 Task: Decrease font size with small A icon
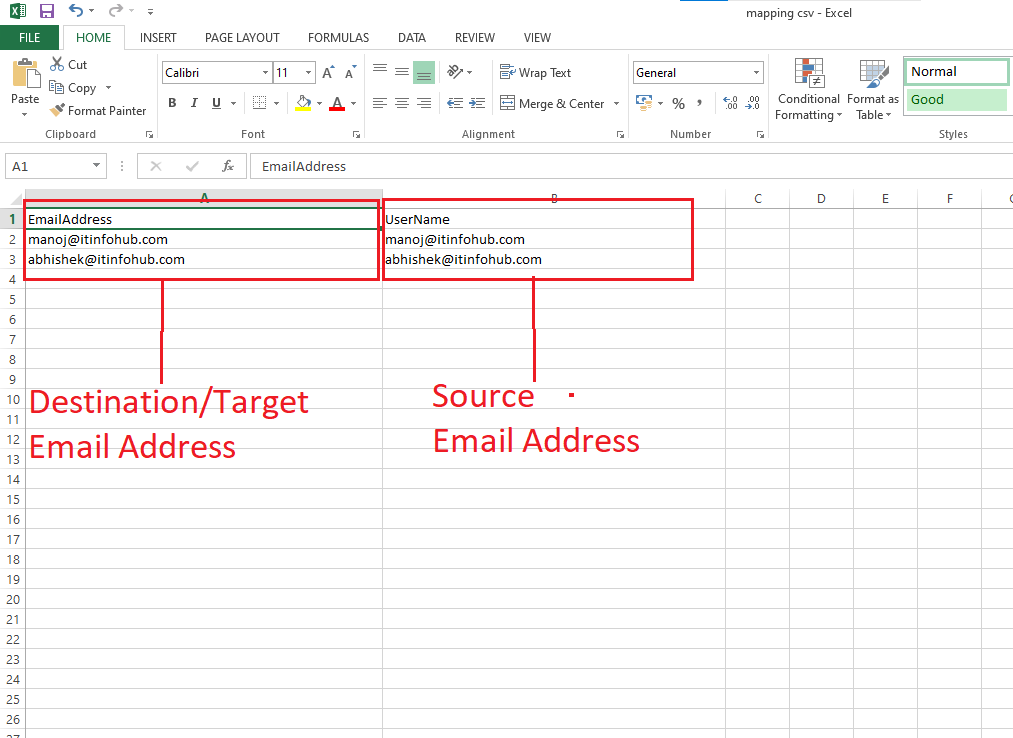coord(350,72)
